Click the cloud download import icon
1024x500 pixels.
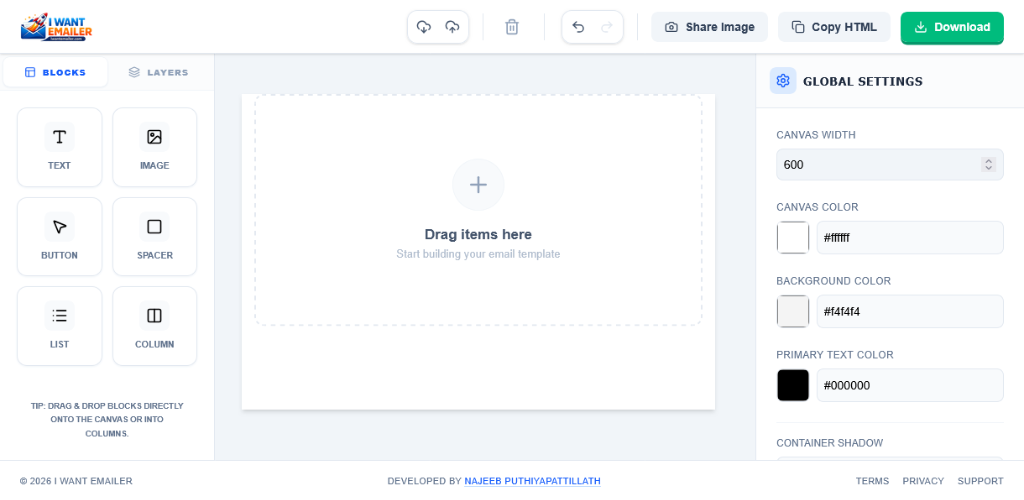click(x=424, y=27)
